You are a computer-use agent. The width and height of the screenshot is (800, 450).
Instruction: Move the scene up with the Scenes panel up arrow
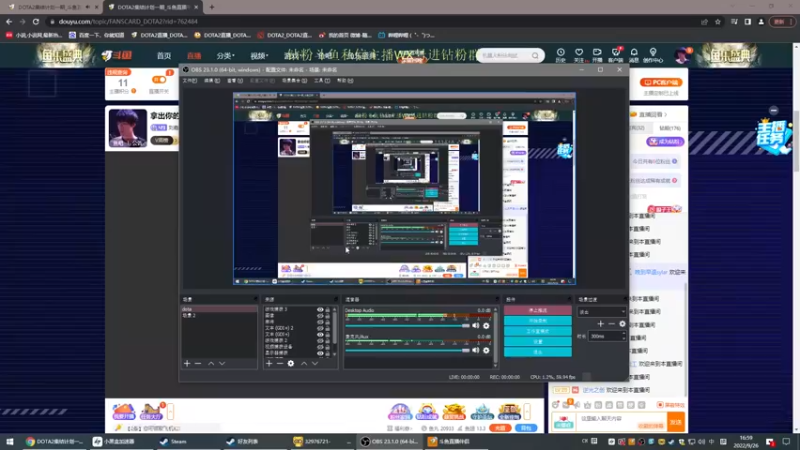(x=211, y=363)
